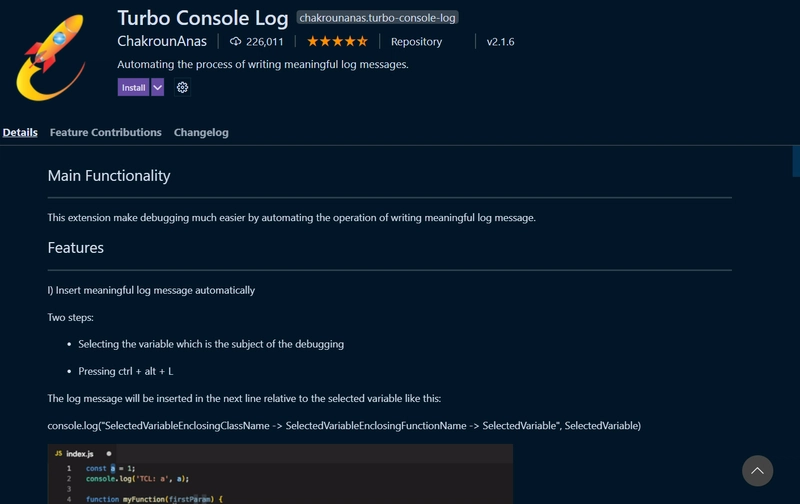This screenshot has width=800, height=504.
Task: Click the console.log example syntax line
Action: point(344,425)
